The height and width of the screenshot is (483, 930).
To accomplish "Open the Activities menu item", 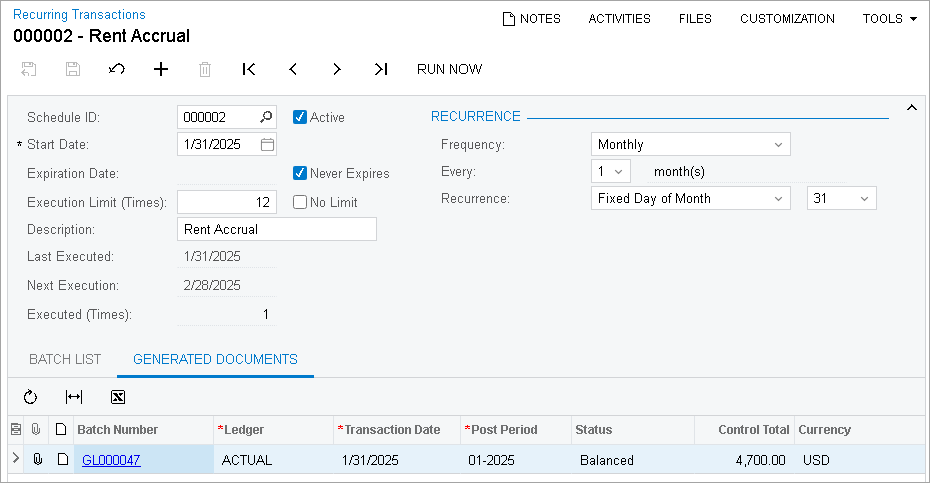I will [619, 19].
